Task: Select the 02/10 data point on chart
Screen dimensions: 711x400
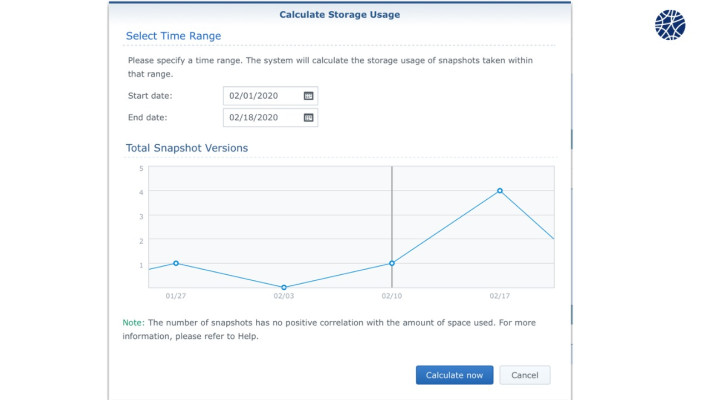Action: pyautogui.click(x=392, y=263)
